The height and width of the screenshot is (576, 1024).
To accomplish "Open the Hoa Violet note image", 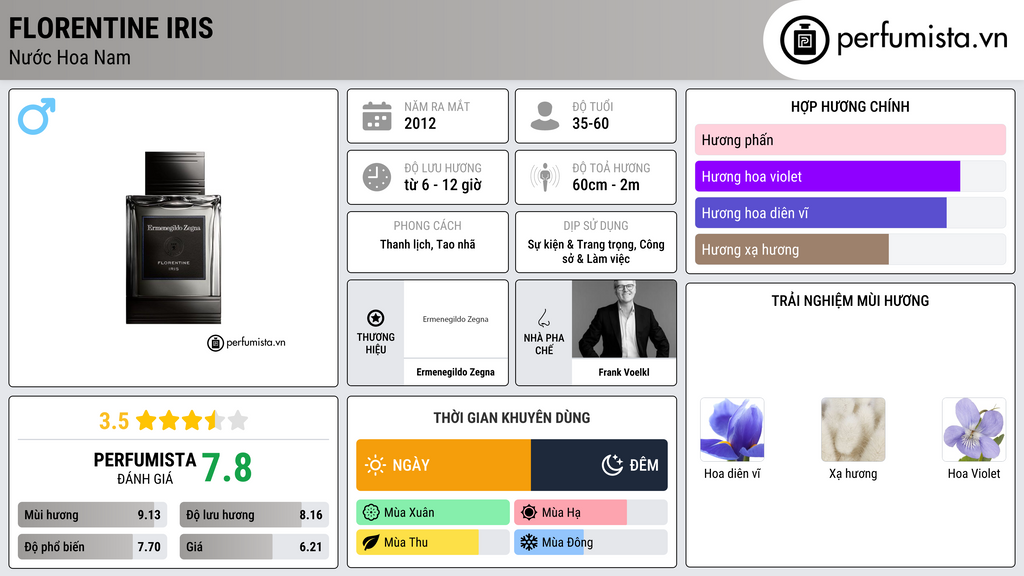I will coord(974,430).
